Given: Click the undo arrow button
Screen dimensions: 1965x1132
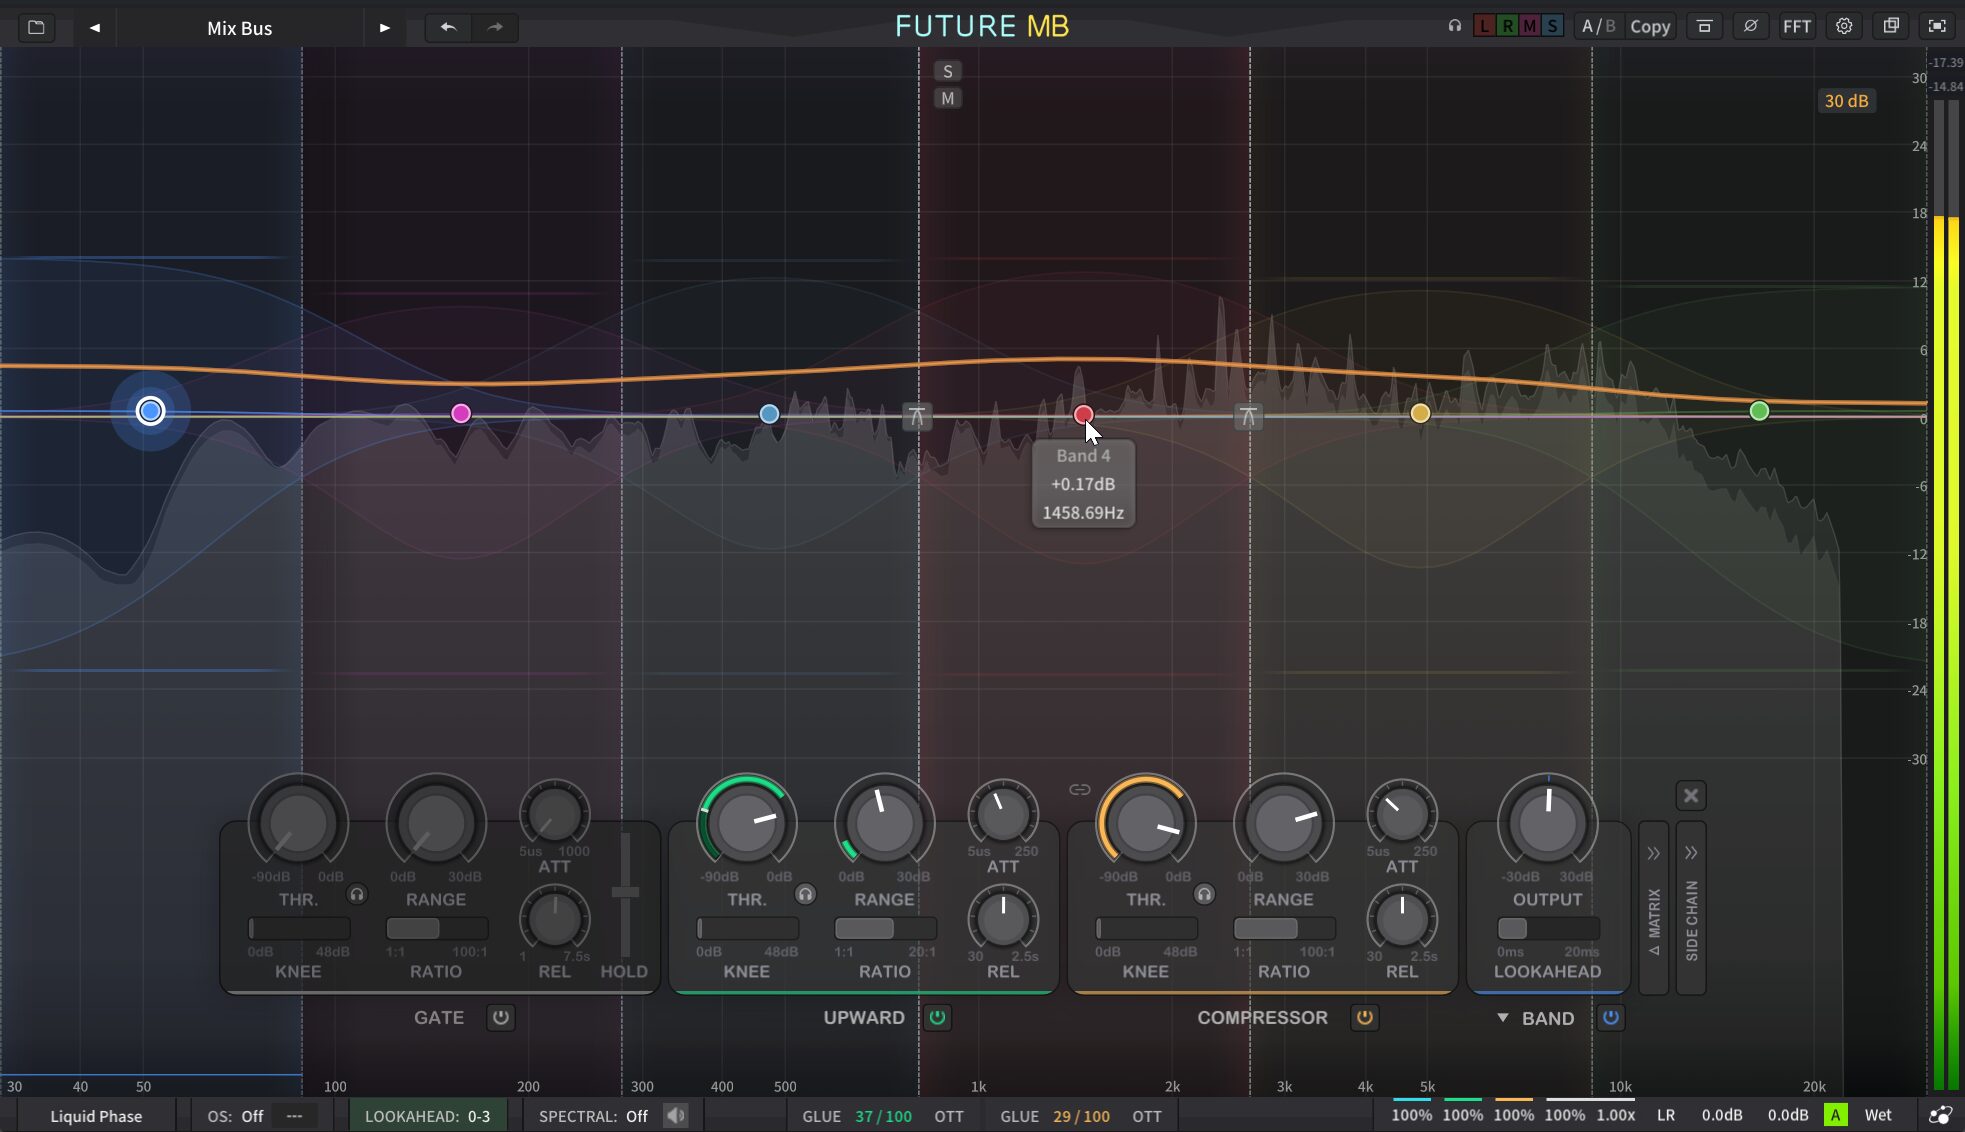Looking at the screenshot, I should click(x=448, y=27).
